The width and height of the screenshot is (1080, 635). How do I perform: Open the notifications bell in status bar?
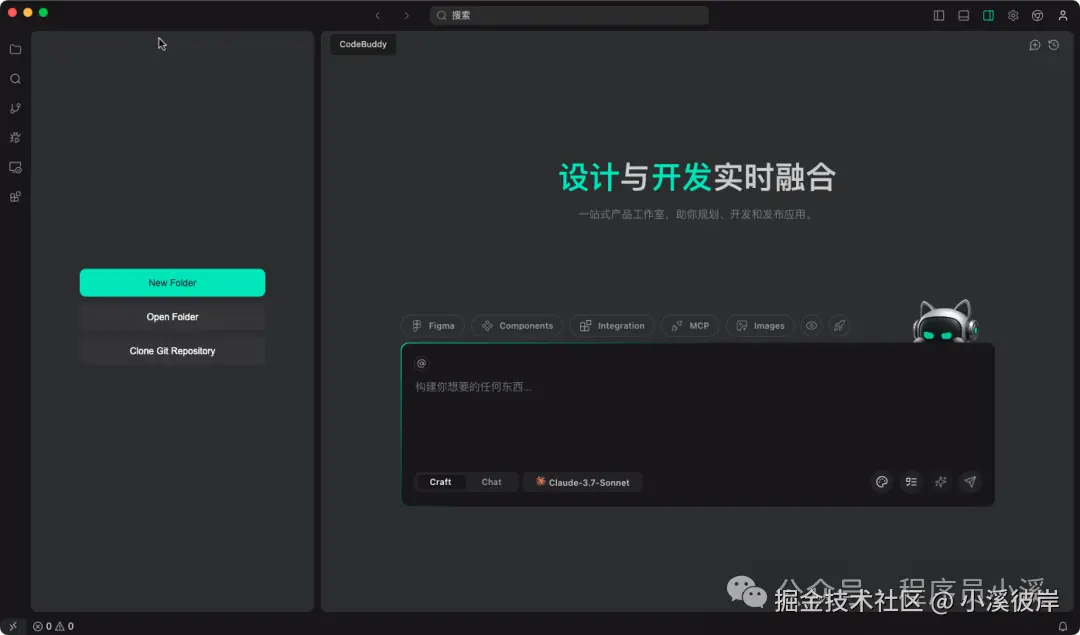[x=1063, y=626]
